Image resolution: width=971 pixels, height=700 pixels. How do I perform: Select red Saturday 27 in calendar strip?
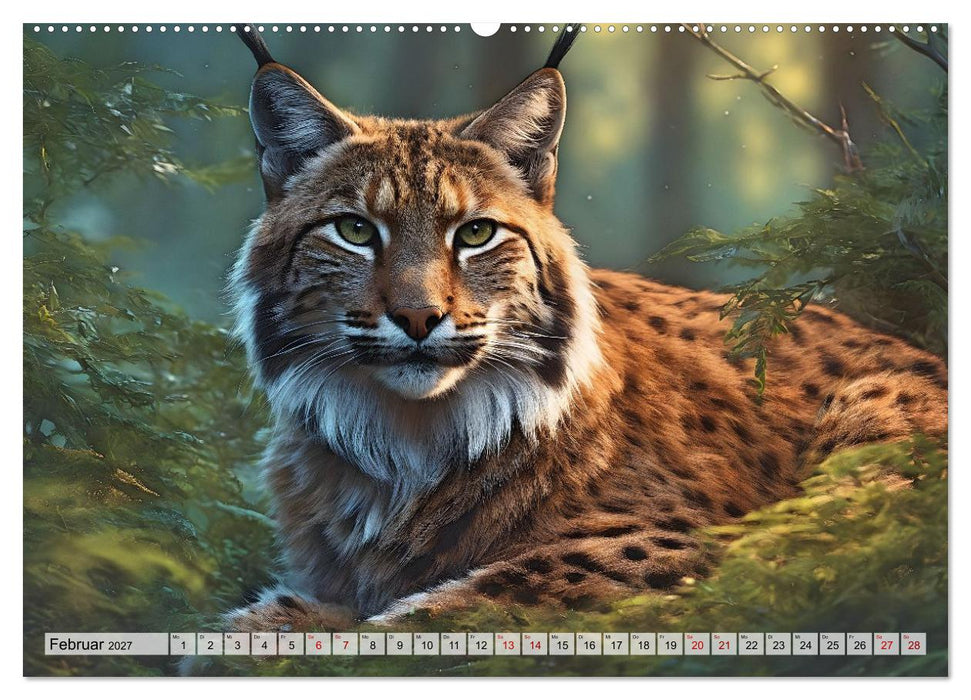pos(887,644)
